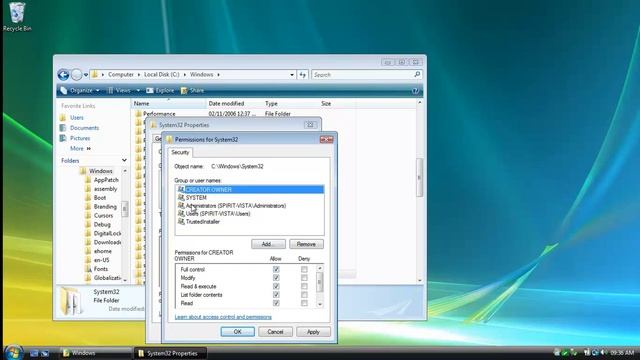
Task: Toggle Allow checkbox for Read & execute
Action: pyautogui.click(x=276, y=287)
